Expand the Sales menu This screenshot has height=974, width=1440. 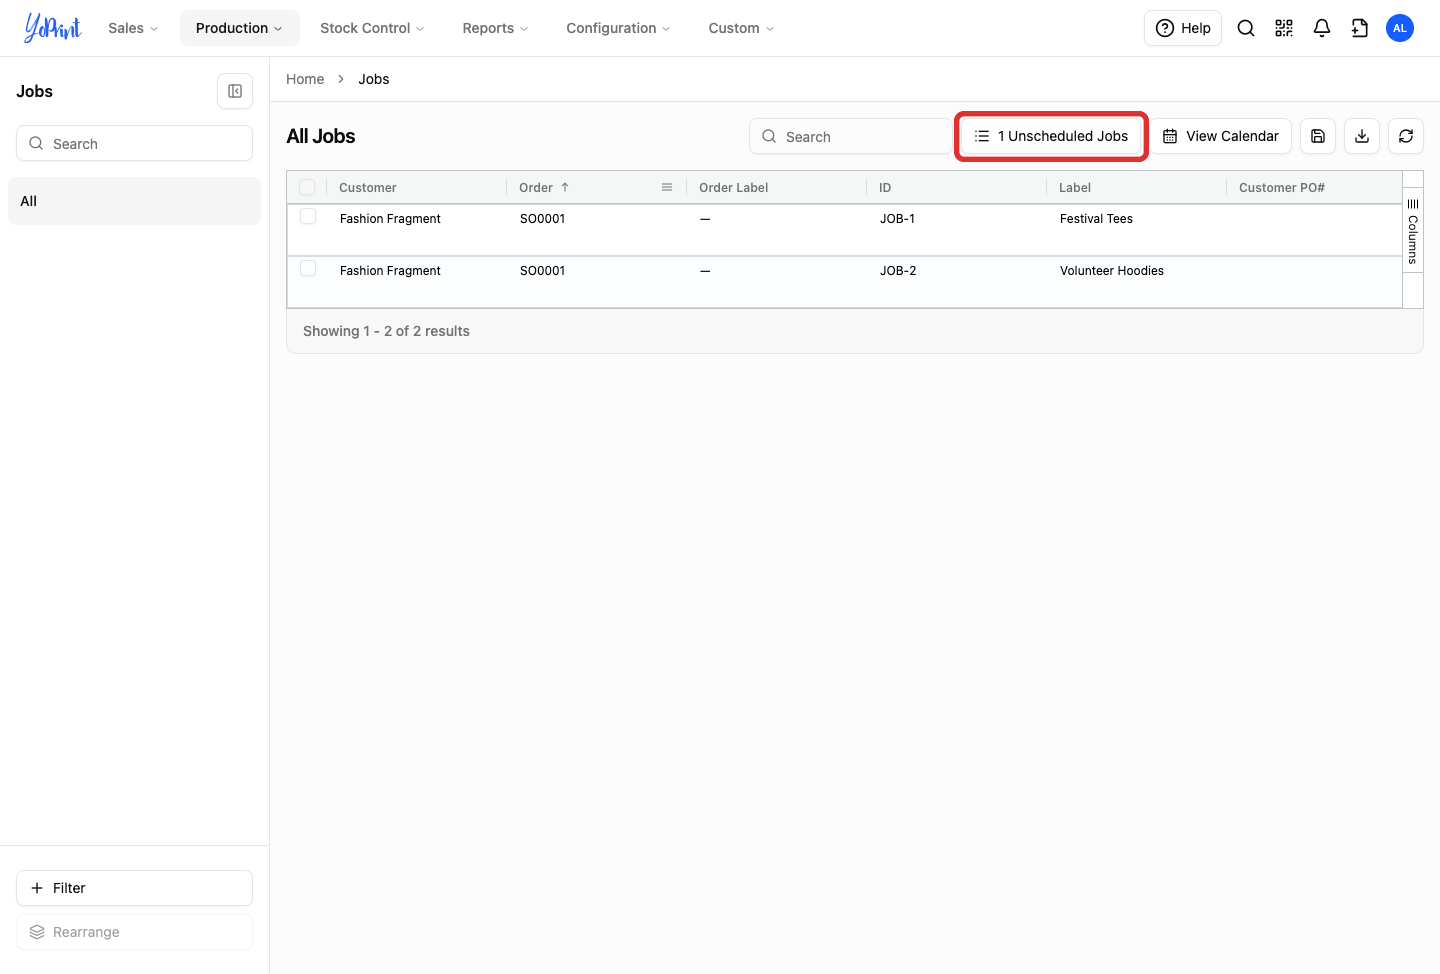133,28
